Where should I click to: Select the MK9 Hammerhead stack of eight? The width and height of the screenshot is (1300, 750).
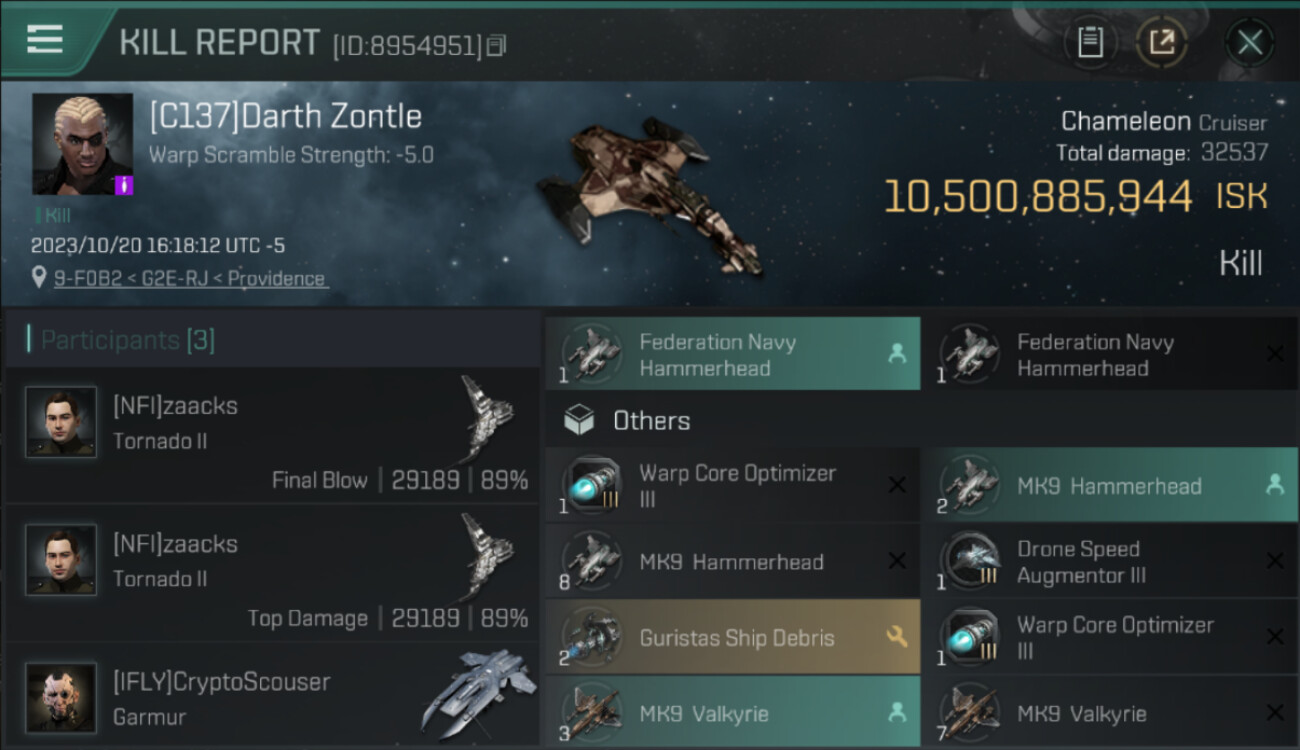click(733, 562)
